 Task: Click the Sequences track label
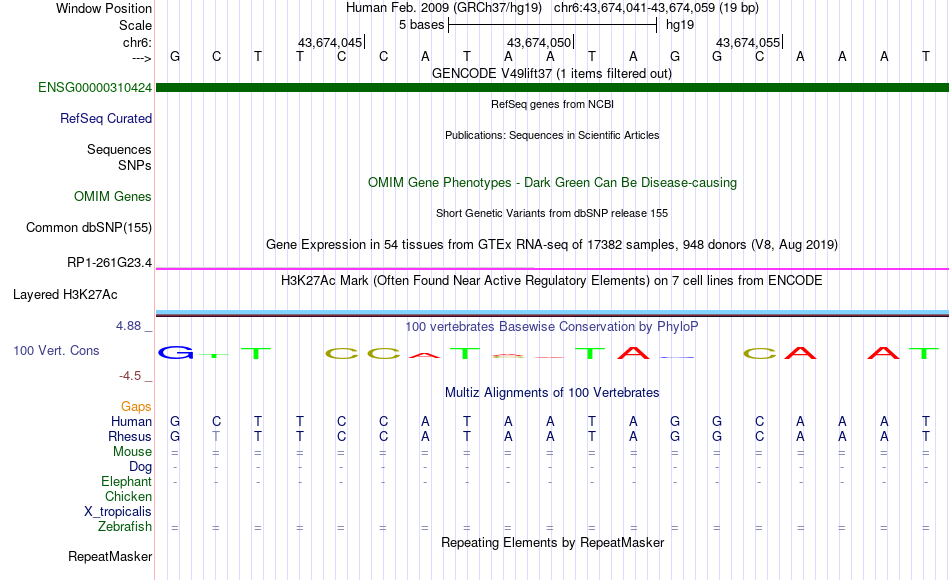pos(119,149)
